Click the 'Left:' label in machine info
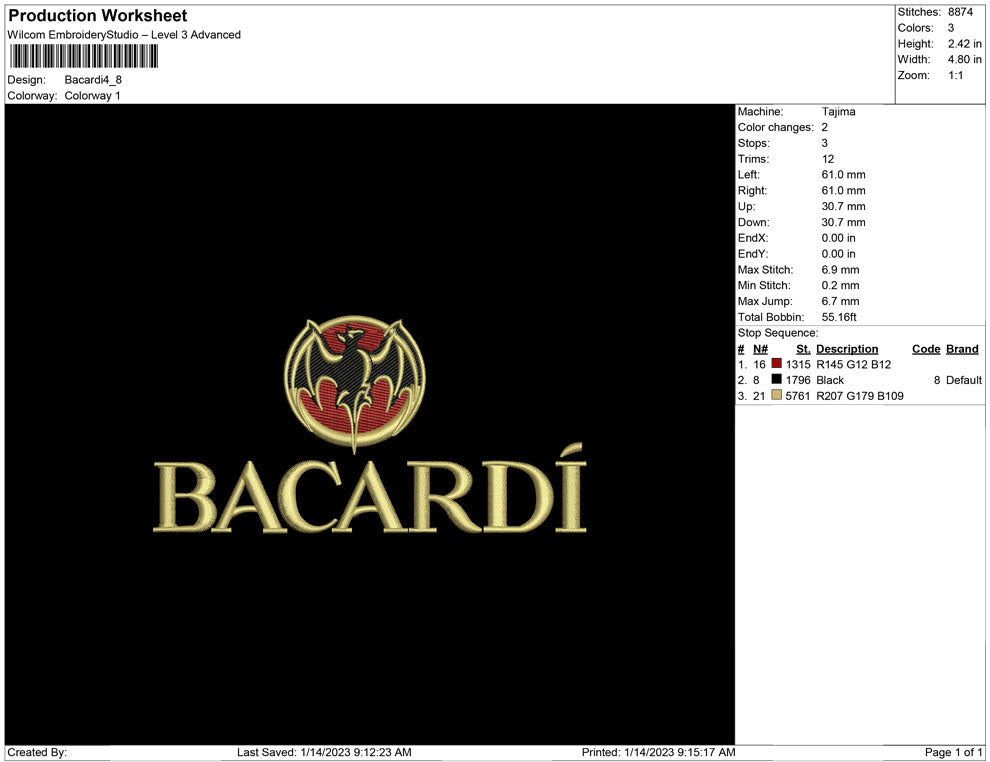Viewport: 990px width, 762px height. click(x=749, y=175)
